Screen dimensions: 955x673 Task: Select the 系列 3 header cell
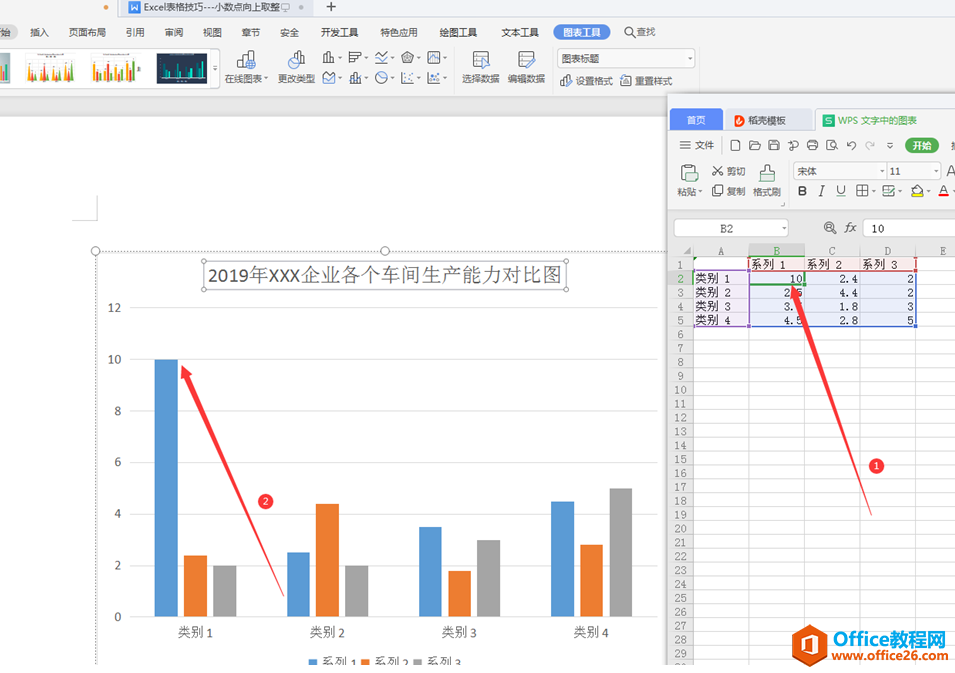887,264
